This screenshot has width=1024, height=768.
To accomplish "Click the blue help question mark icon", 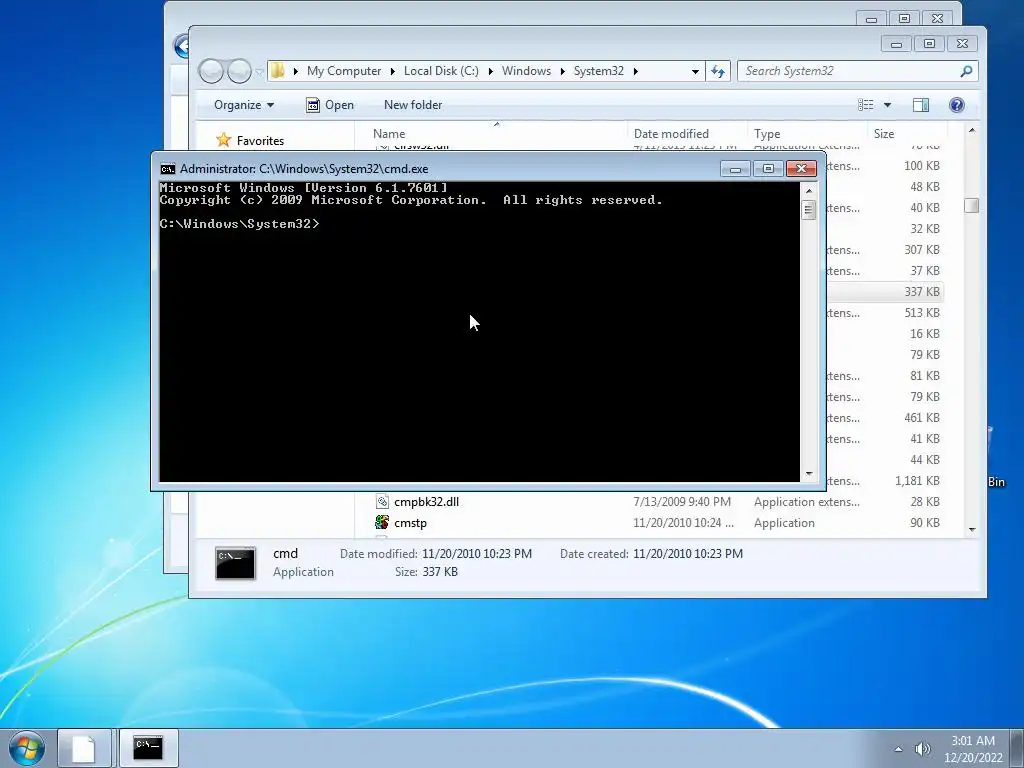I will pos(957,104).
